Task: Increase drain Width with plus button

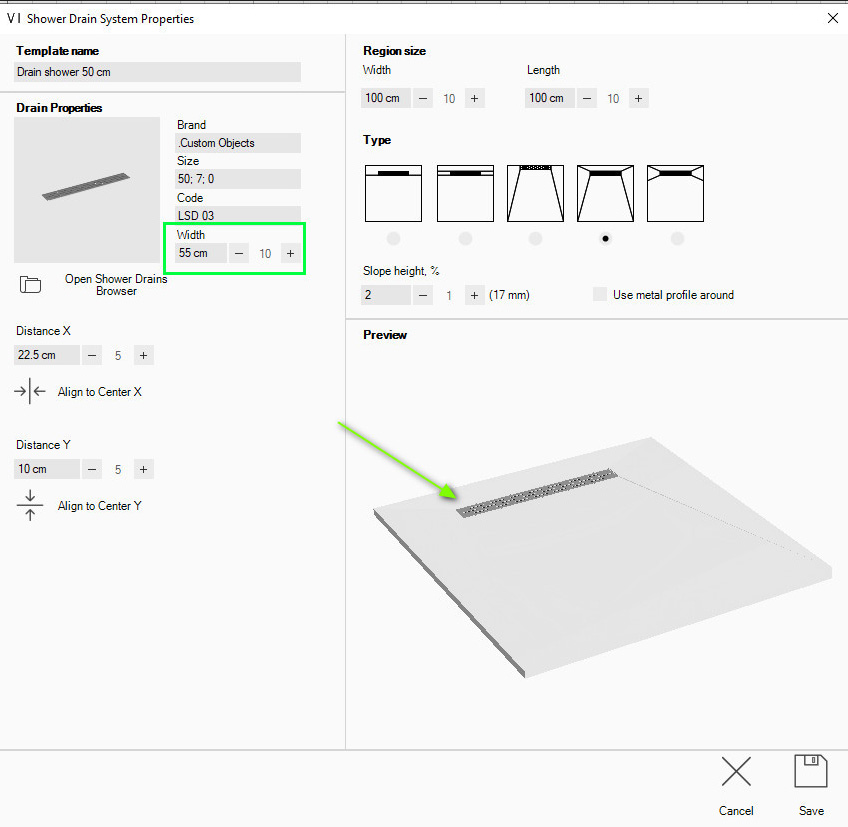Action: pyautogui.click(x=290, y=253)
